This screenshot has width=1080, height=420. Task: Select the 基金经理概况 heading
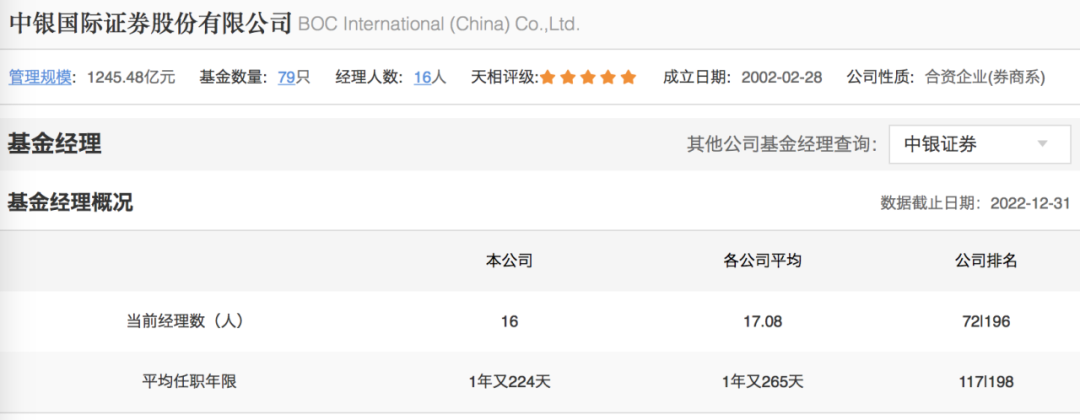coord(70,203)
